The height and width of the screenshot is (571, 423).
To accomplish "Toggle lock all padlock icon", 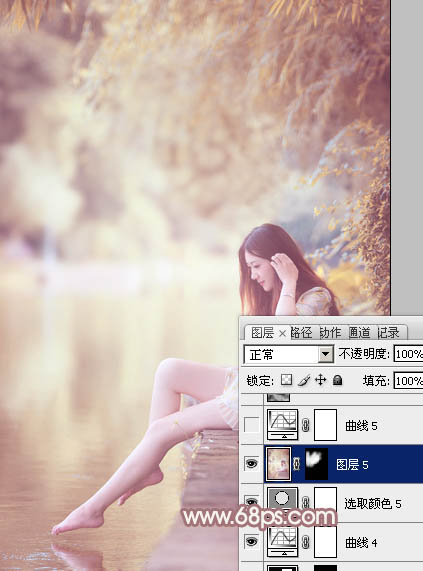I will pos(337,380).
